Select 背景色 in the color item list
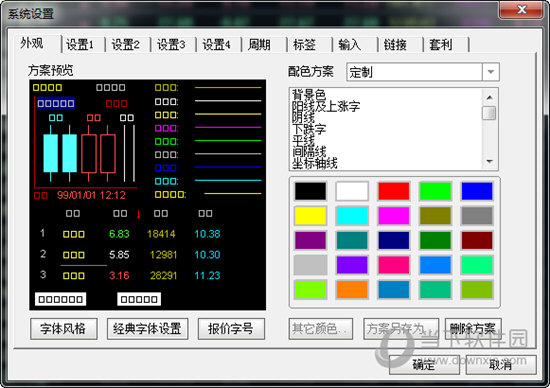Viewport: 550px width, 388px height. pos(309,94)
